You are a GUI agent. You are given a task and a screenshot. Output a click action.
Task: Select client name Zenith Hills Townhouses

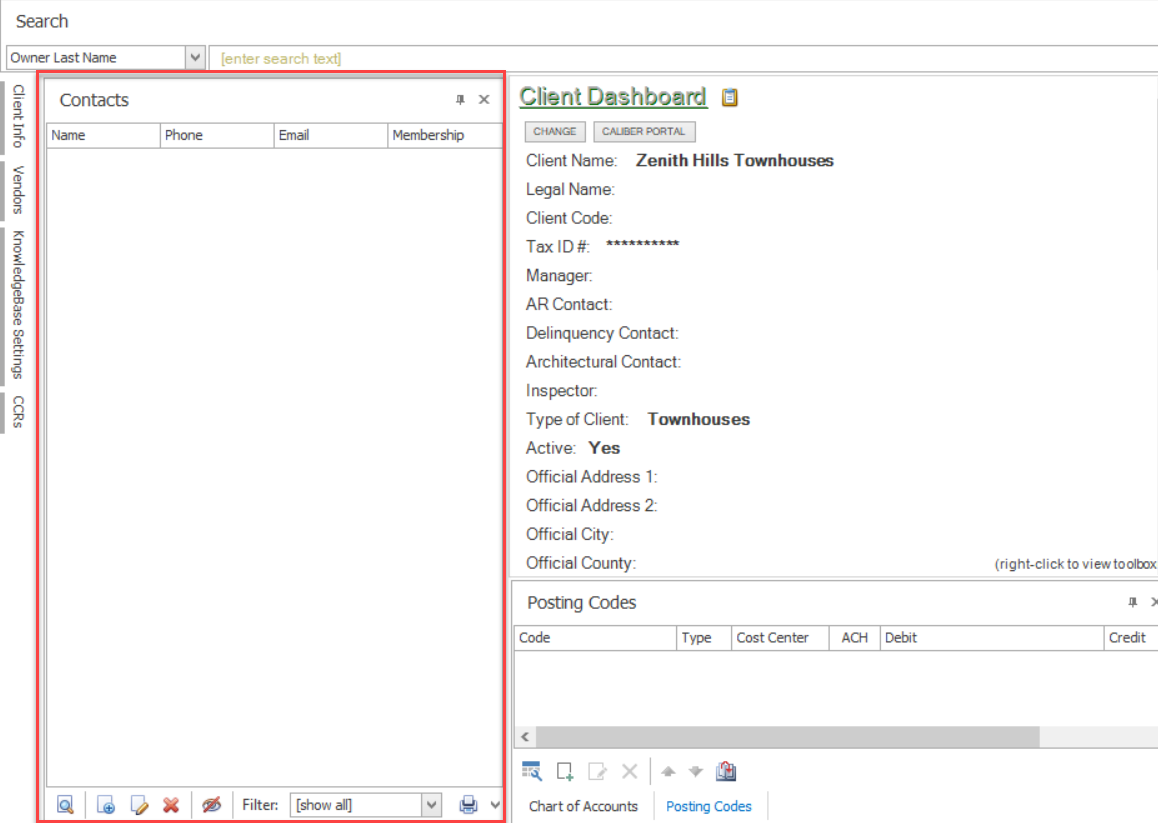click(x=735, y=160)
